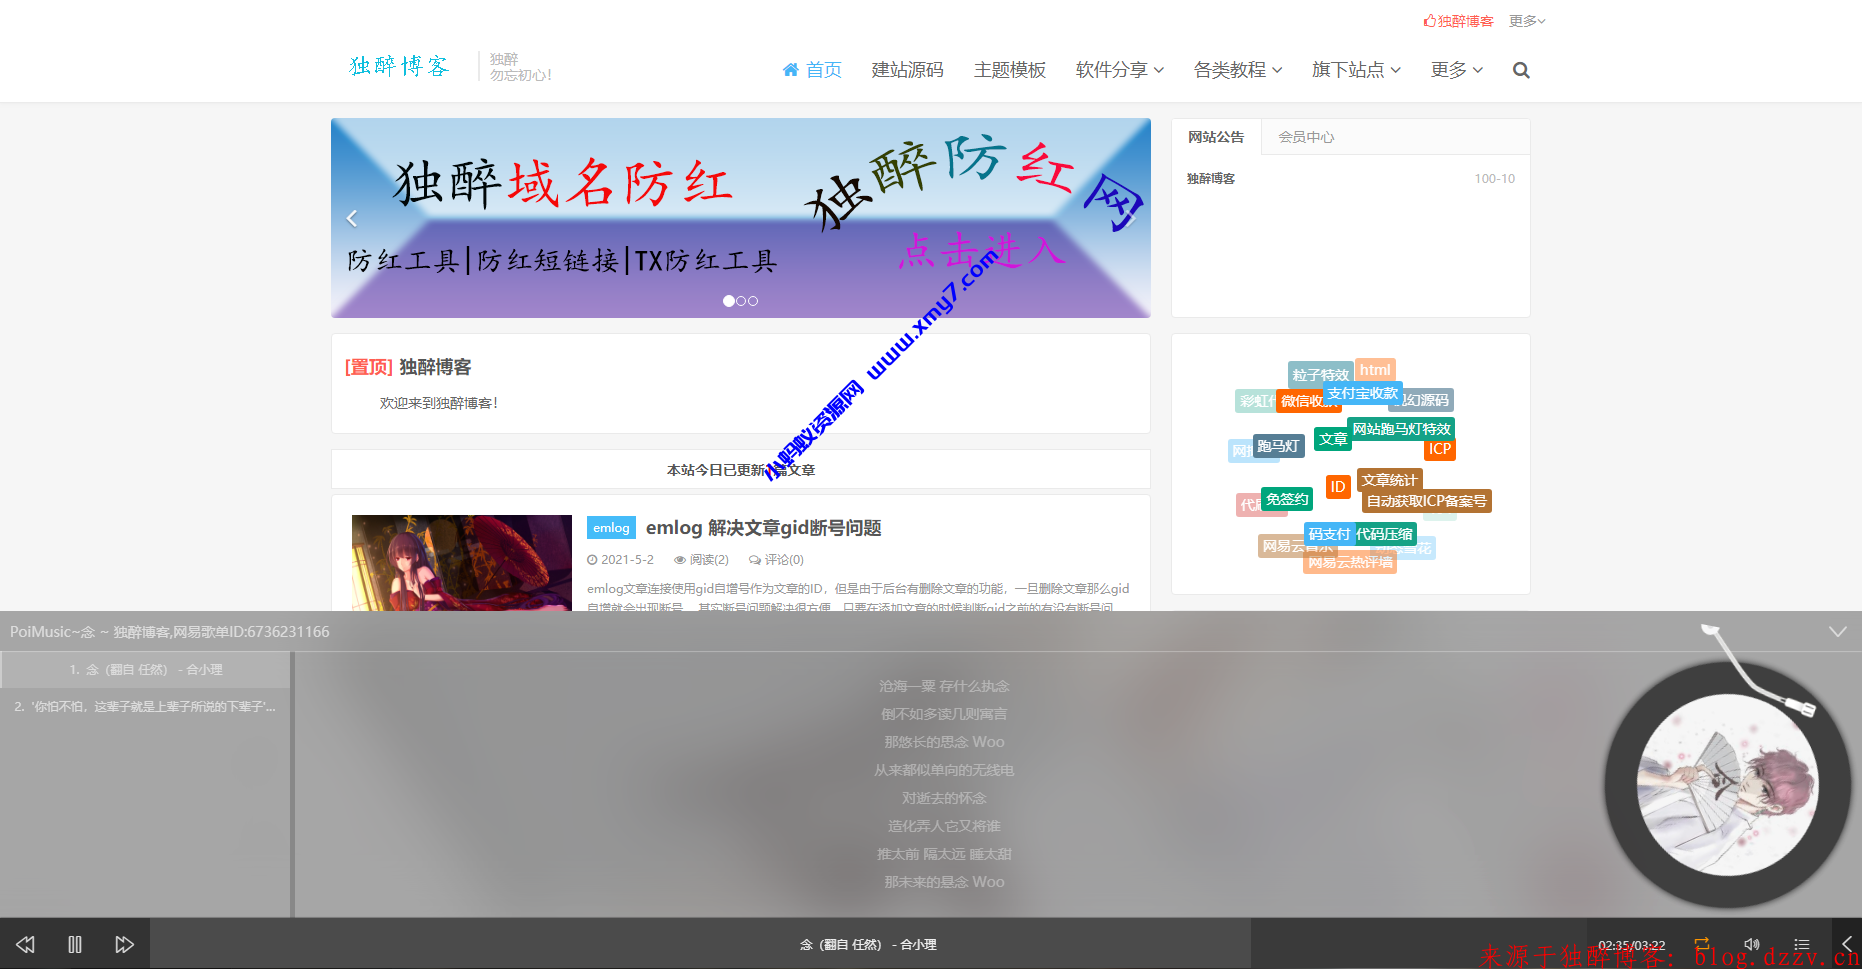Go back to the previous track
Screen dimensions: 1862x969
(25, 943)
